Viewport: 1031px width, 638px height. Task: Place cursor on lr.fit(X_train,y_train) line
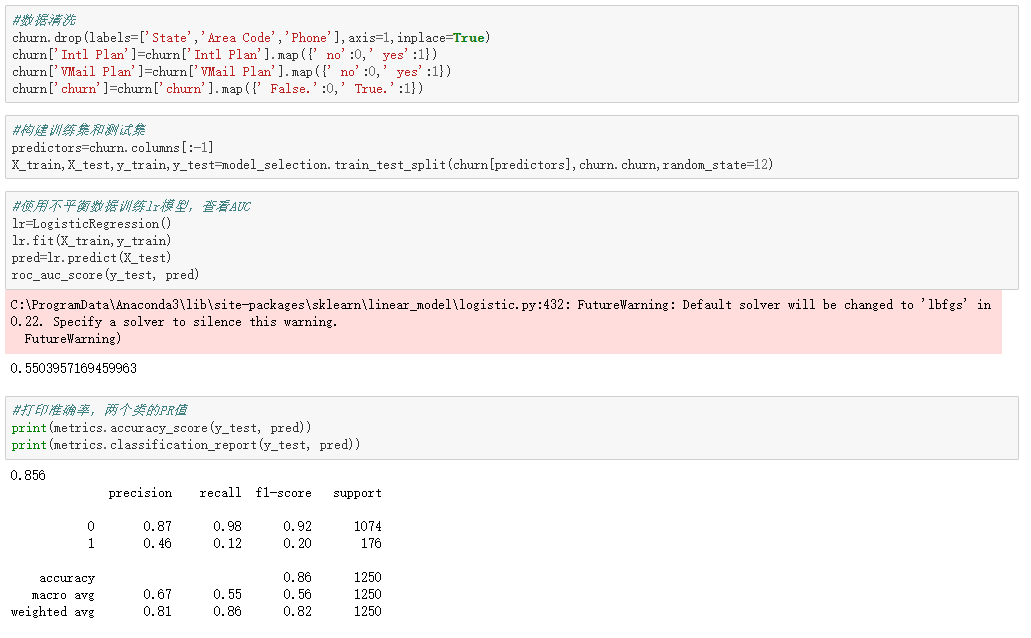point(92,241)
